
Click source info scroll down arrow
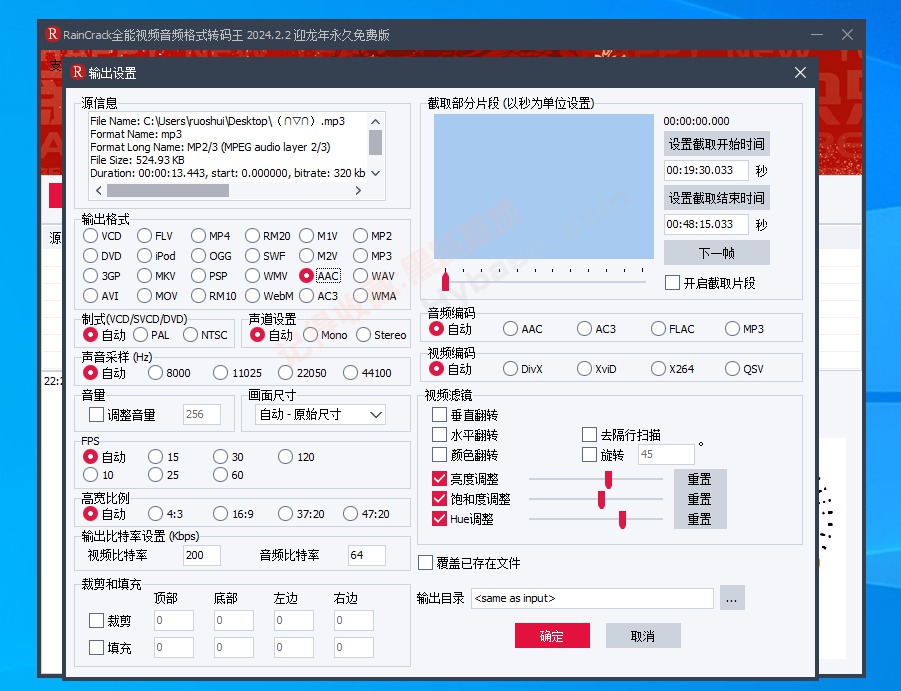375,173
